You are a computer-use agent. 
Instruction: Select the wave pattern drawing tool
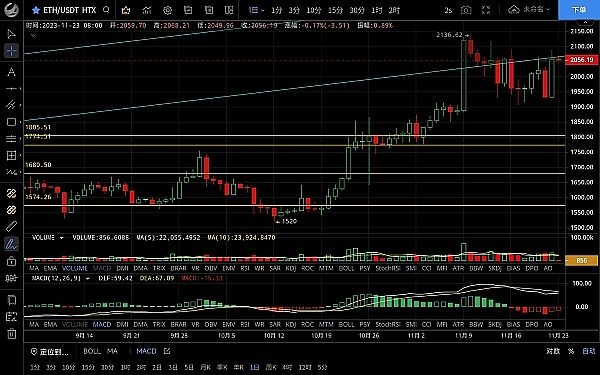[11, 172]
